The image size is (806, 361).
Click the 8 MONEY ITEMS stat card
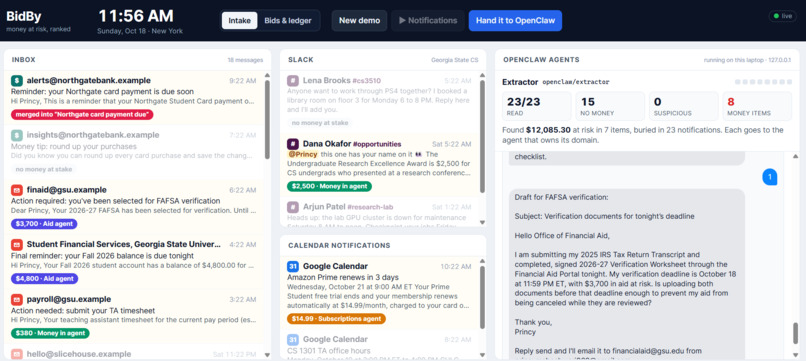757,106
